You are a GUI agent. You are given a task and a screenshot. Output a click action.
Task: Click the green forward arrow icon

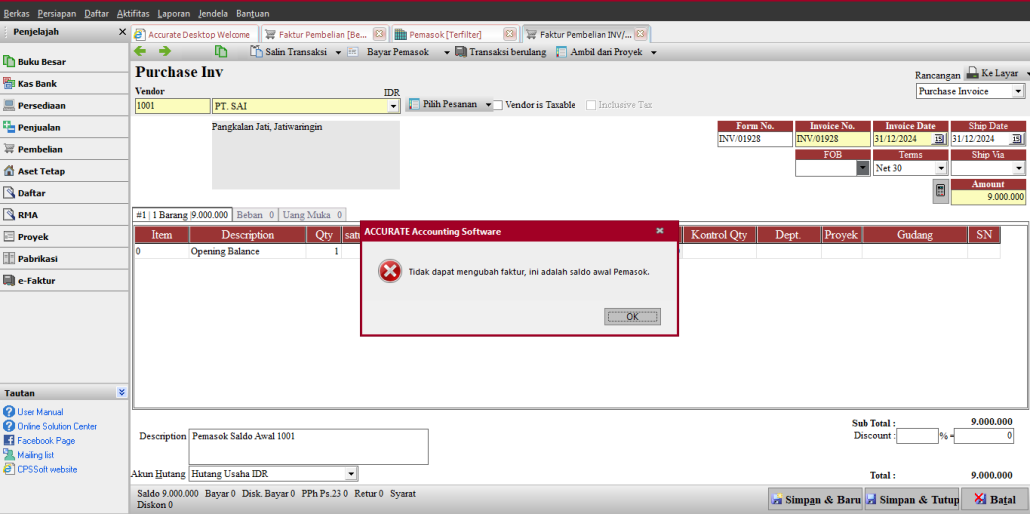tap(165, 51)
